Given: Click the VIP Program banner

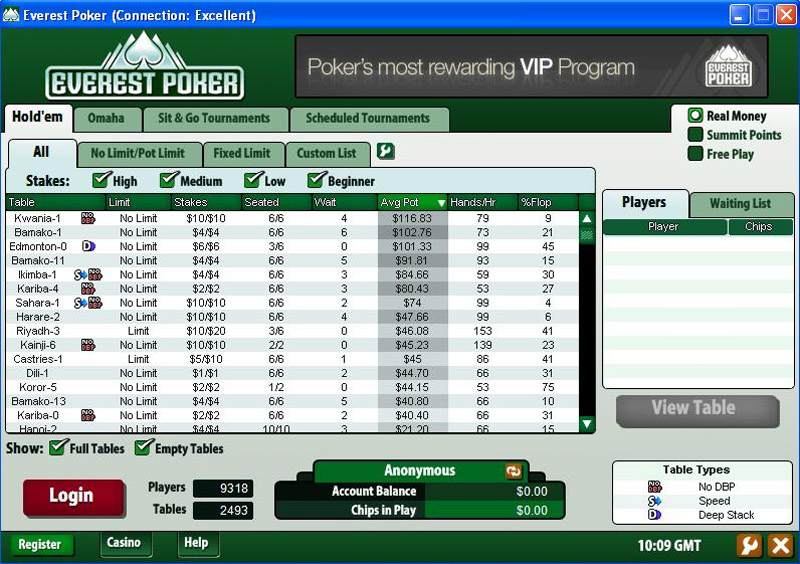Looking at the screenshot, I should 531,66.
